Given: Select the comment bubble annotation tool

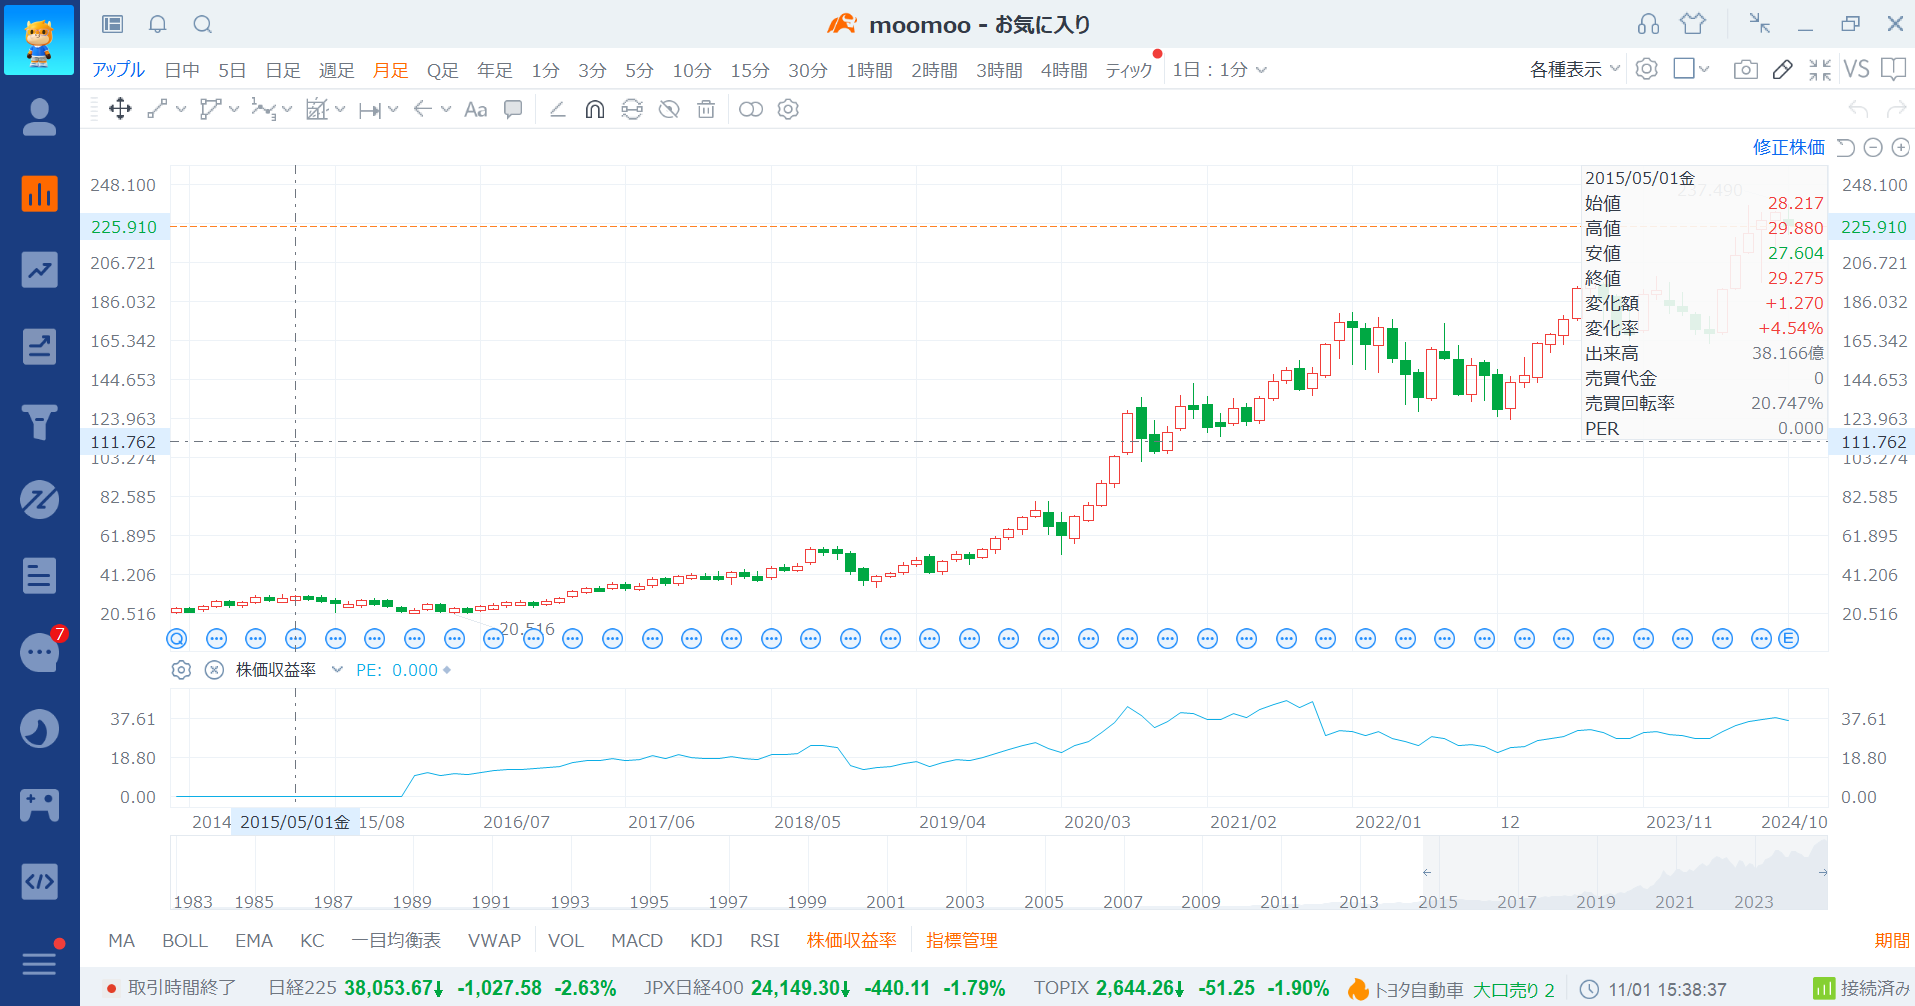Looking at the screenshot, I should point(513,110).
